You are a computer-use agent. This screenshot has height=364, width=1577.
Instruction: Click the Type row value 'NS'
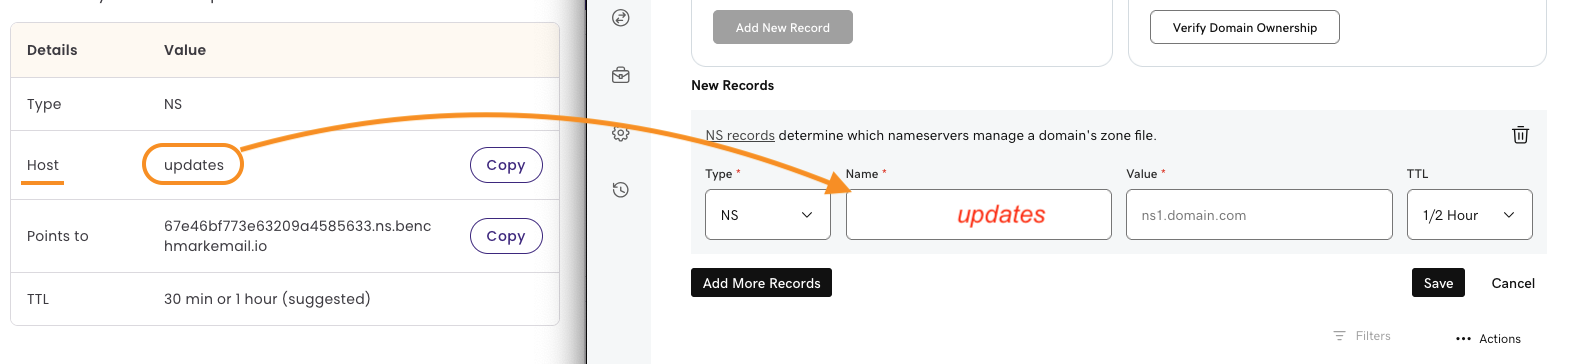173,104
